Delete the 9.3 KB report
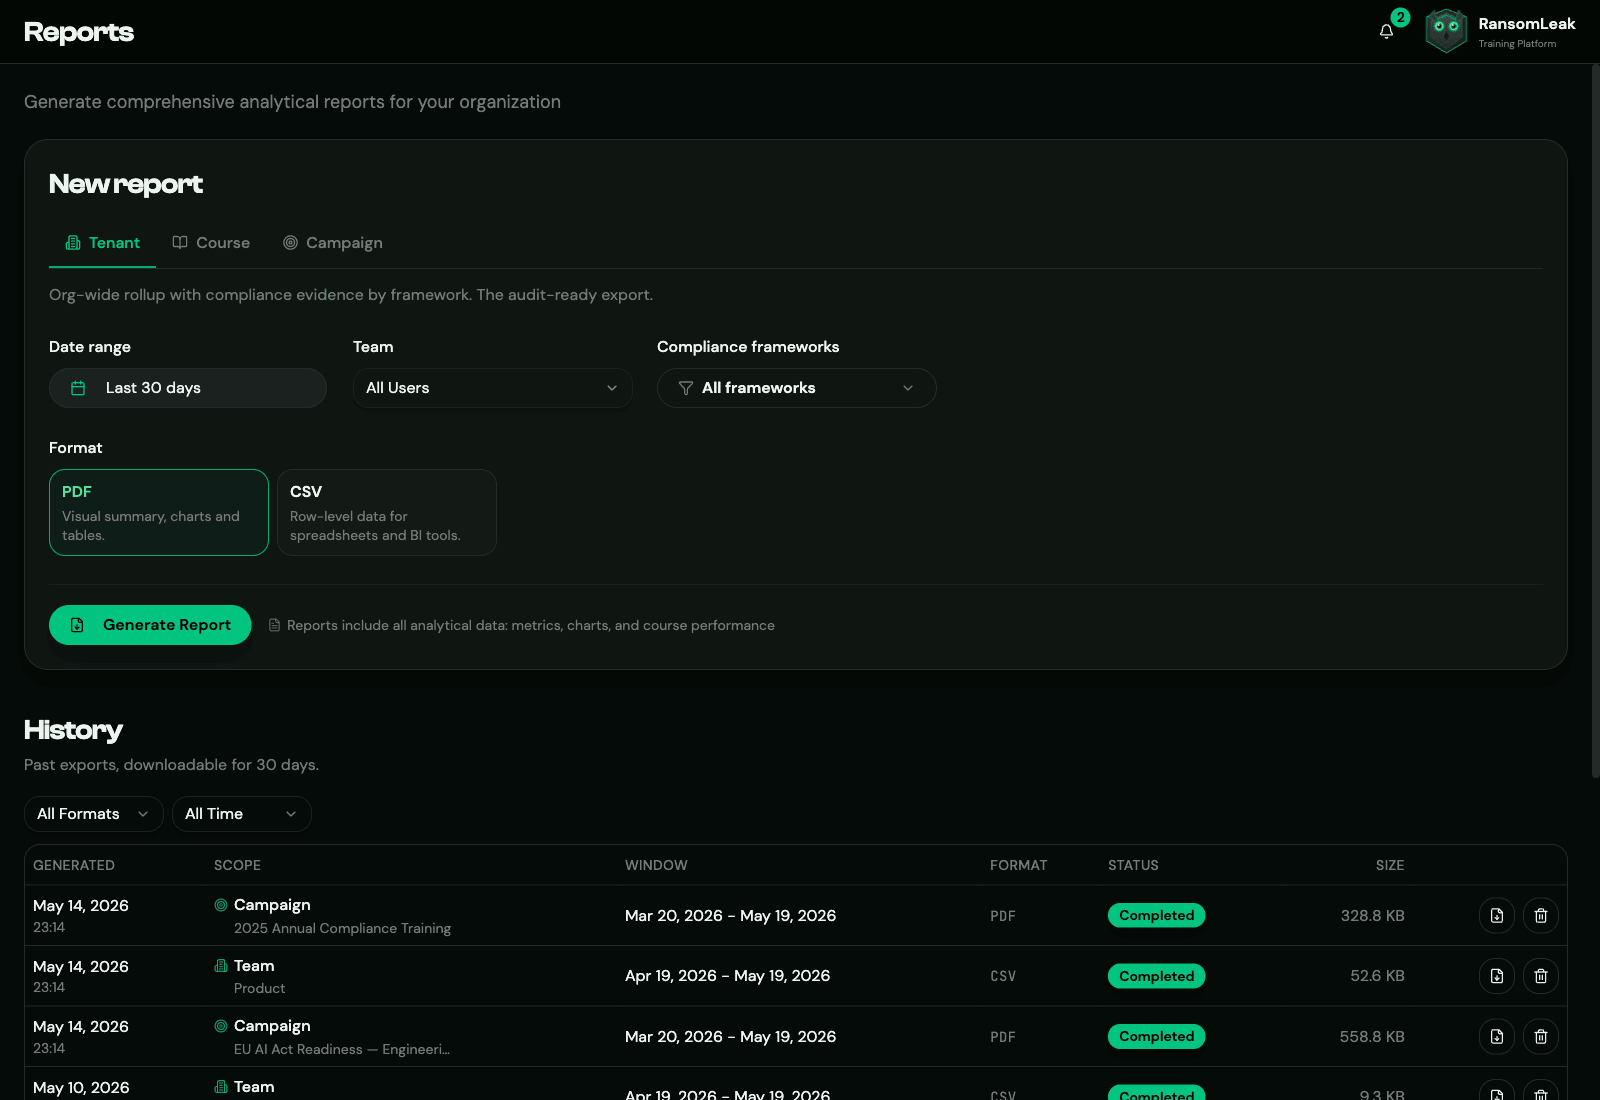 coord(1541,1091)
